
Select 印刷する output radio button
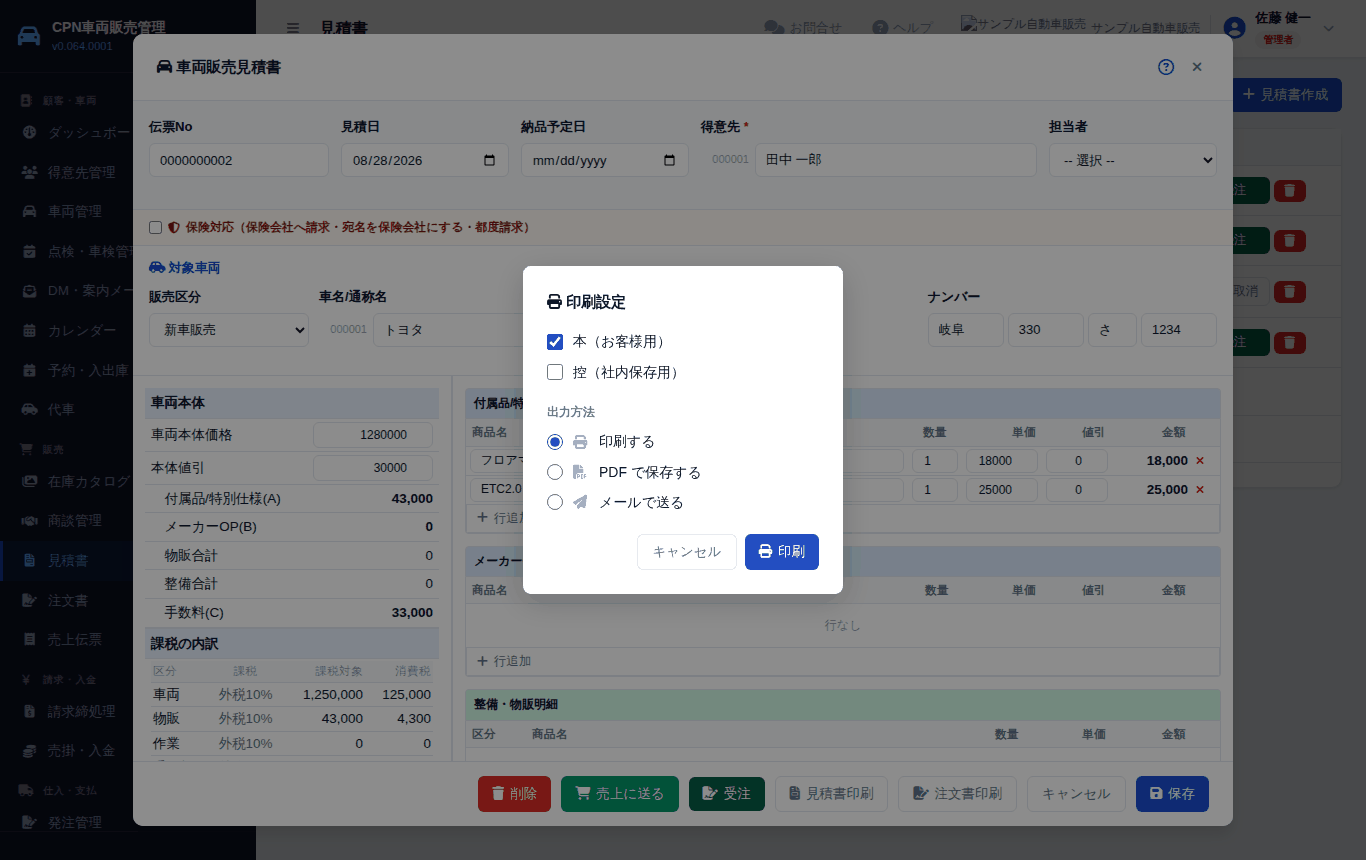click(555, 442)
